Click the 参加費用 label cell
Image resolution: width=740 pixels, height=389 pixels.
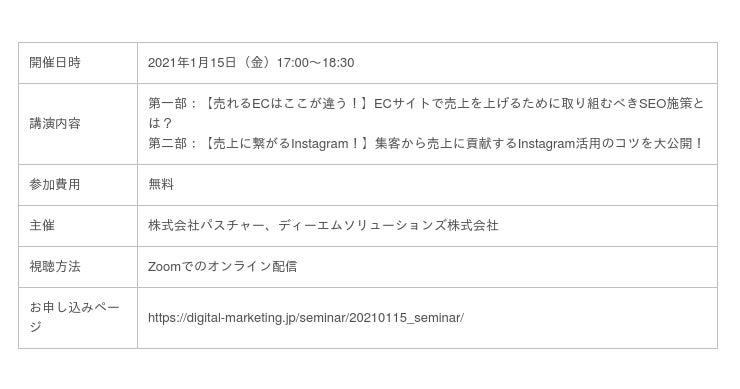[x=78, y=185]
